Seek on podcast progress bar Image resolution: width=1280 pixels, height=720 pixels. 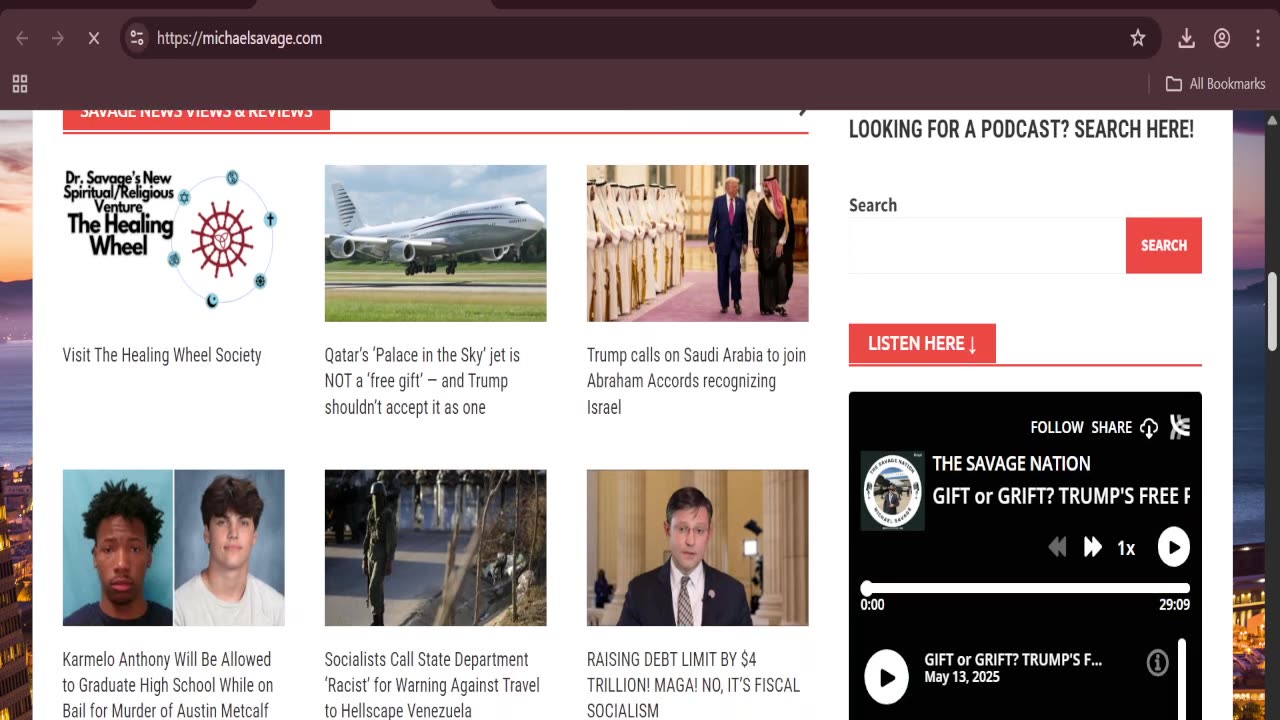pyautogui.click(x=1025, y=588)
